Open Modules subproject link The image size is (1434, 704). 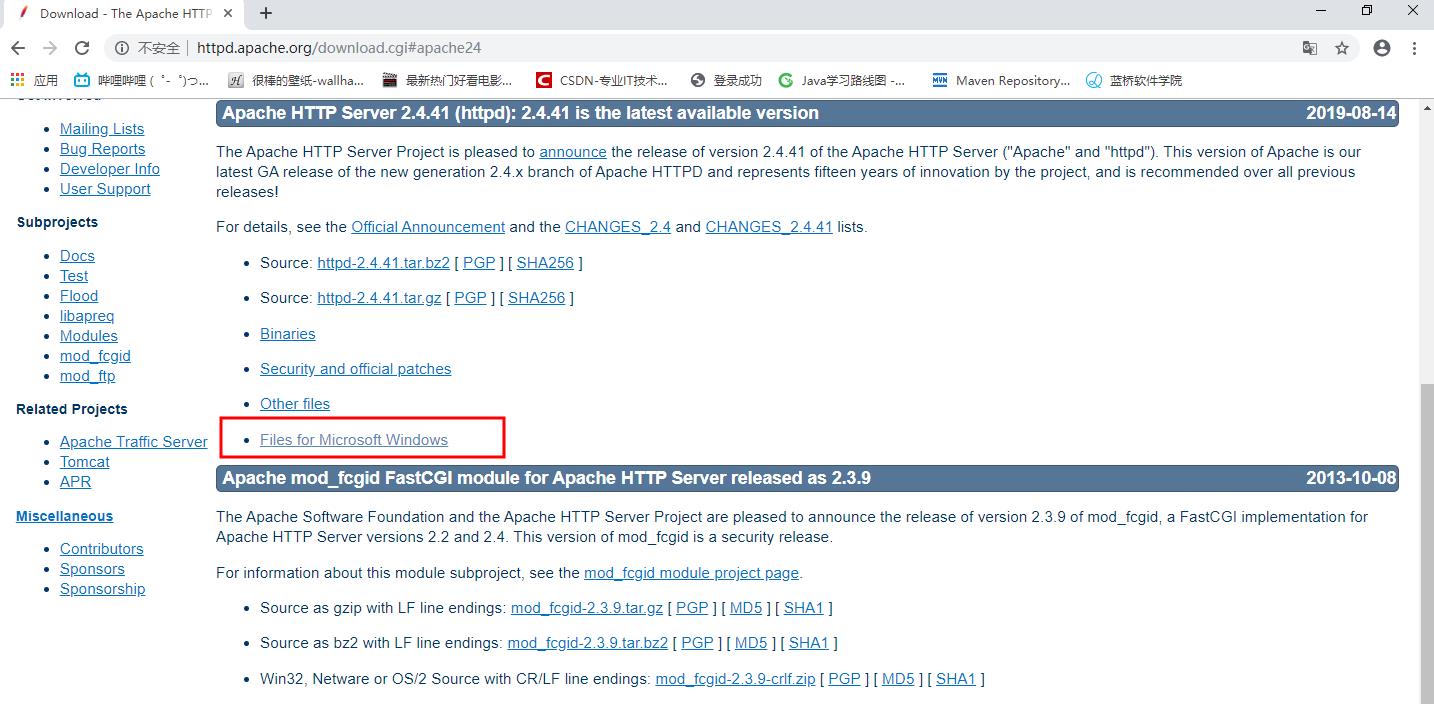click(x=89, y=336)
